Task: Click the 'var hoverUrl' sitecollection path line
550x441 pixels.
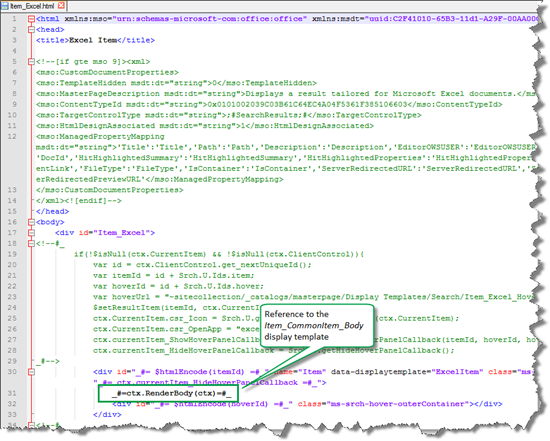Action: click(314, 297)
